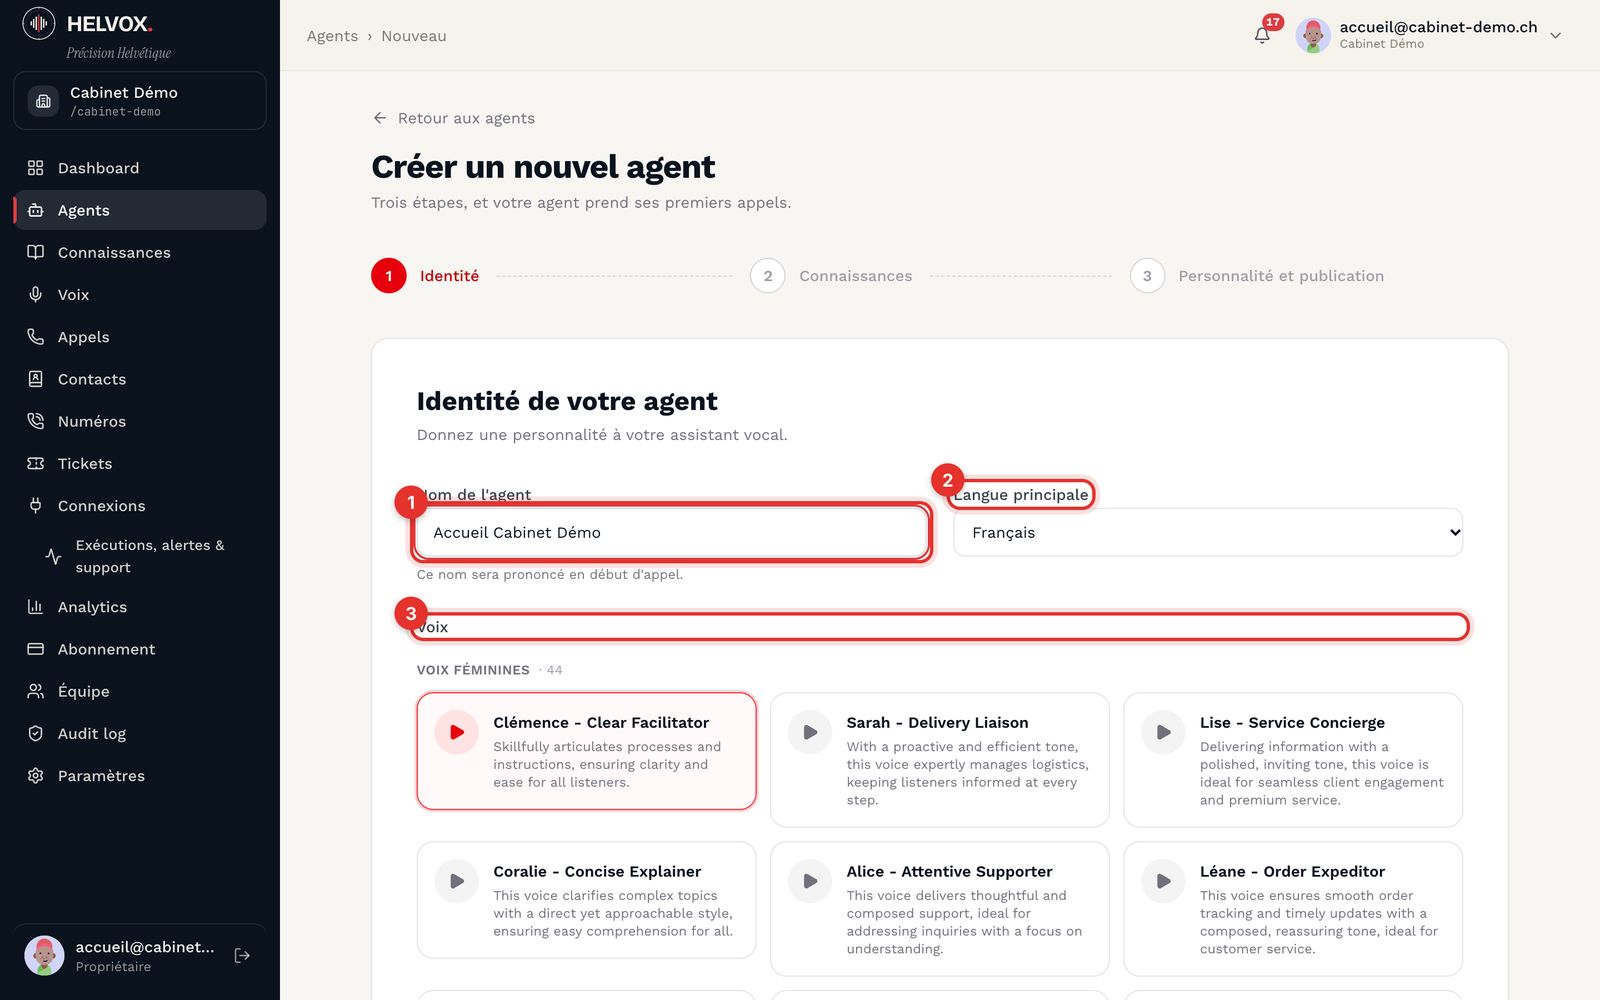Select the Alice - Attentive Supporter voice card
Screen dimensions: 1600x1000
pos(940,909)
